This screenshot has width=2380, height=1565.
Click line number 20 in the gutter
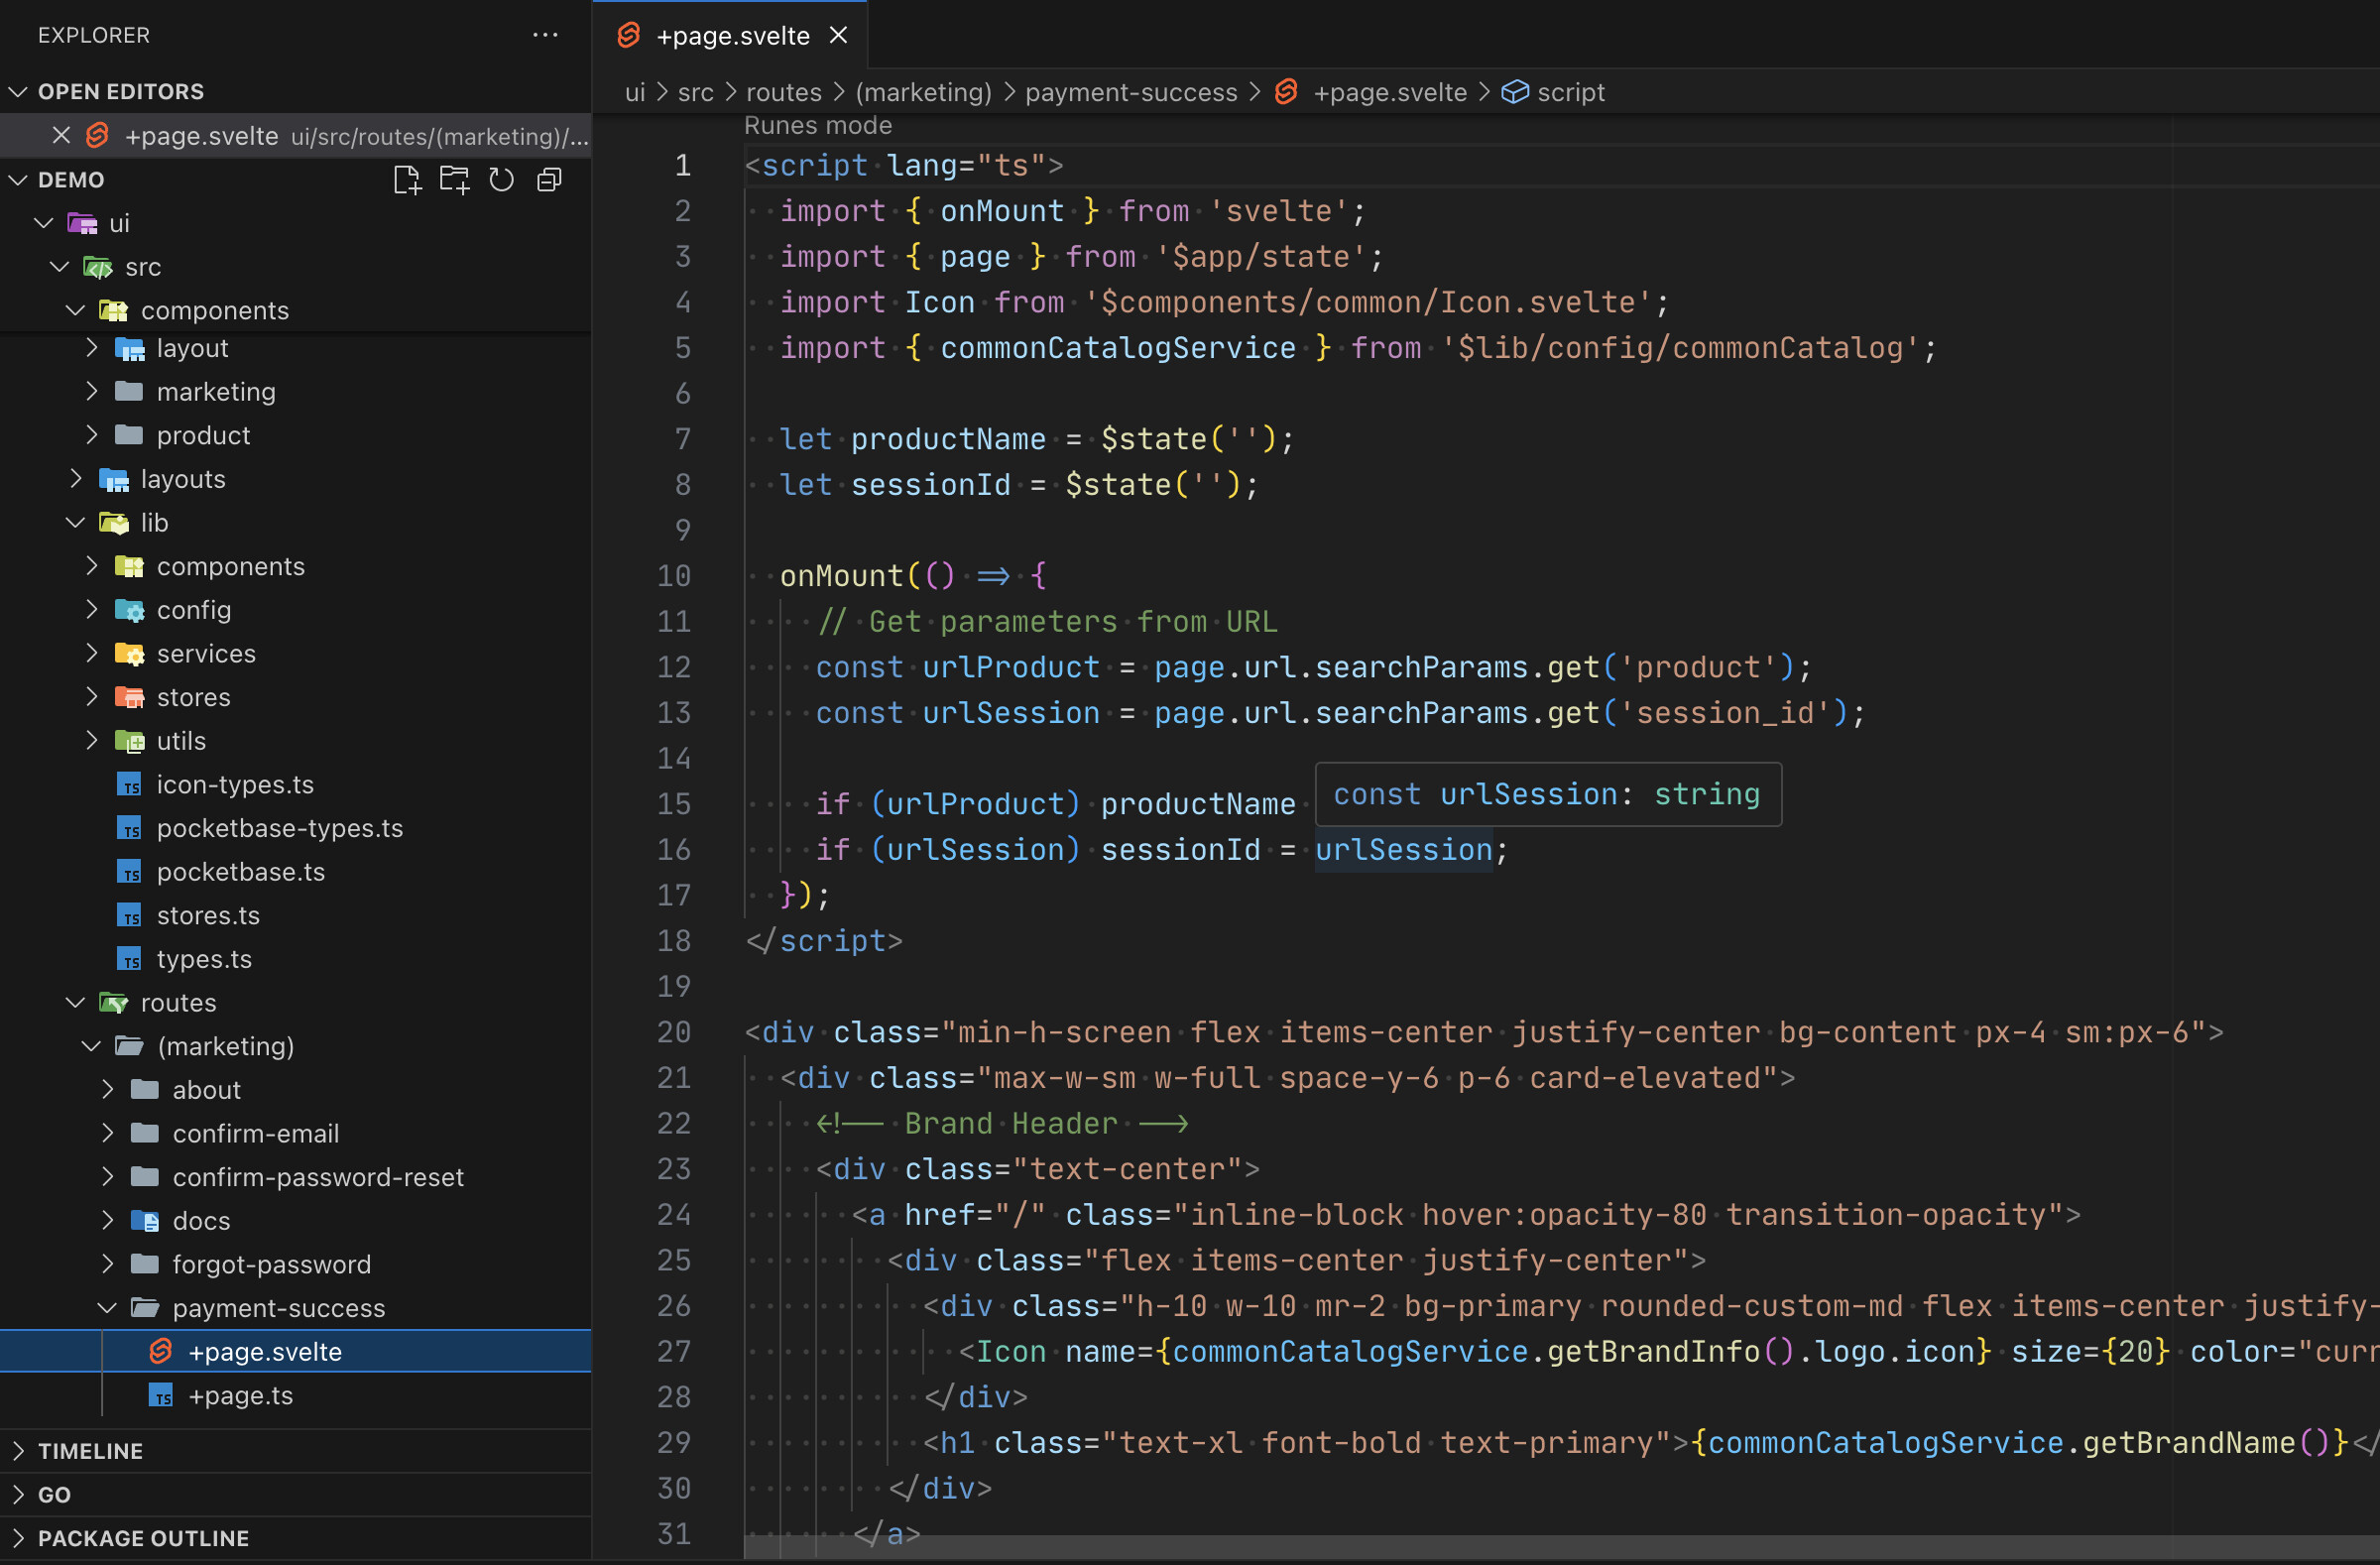[x=673, y=1032]
